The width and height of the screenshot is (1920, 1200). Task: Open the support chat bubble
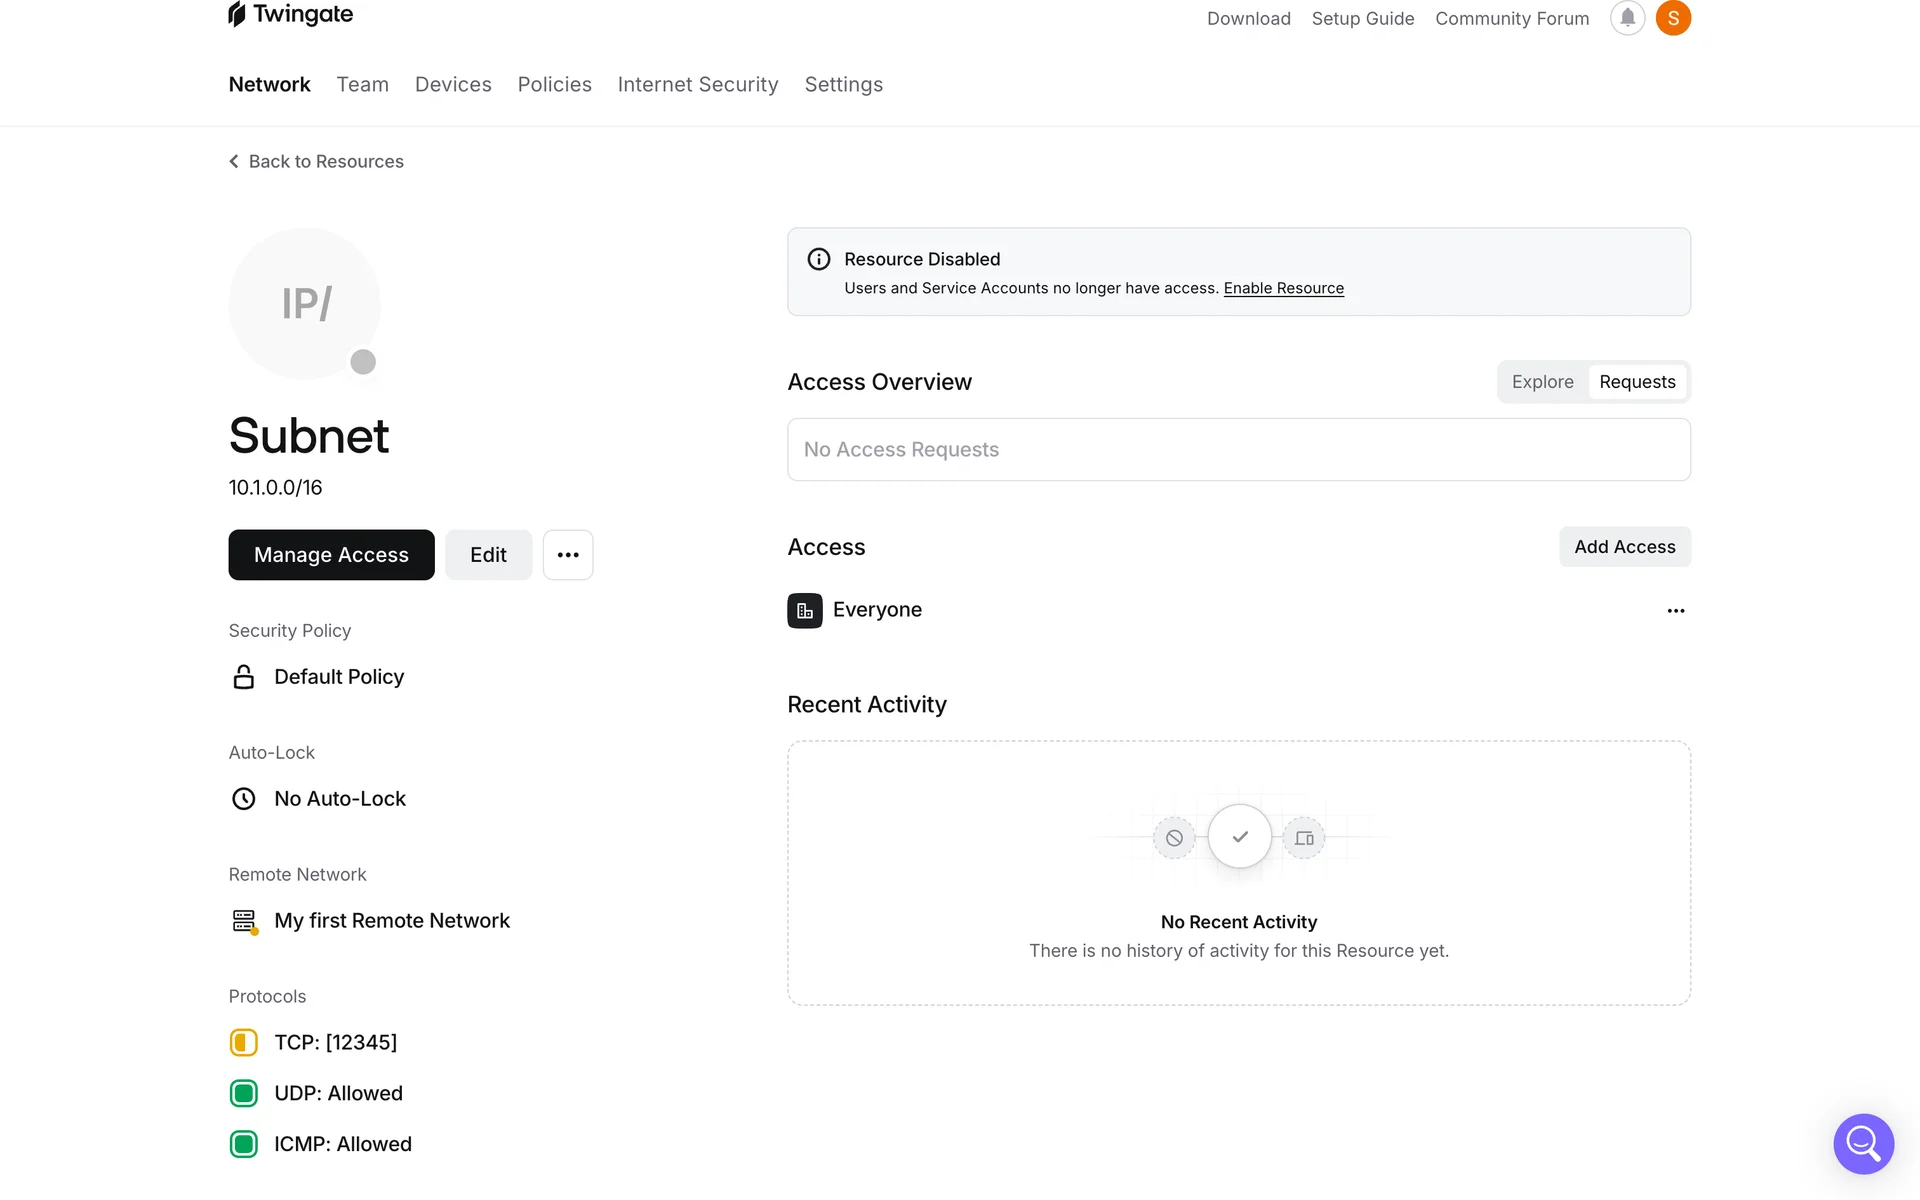click(x=1863, y=1143)
